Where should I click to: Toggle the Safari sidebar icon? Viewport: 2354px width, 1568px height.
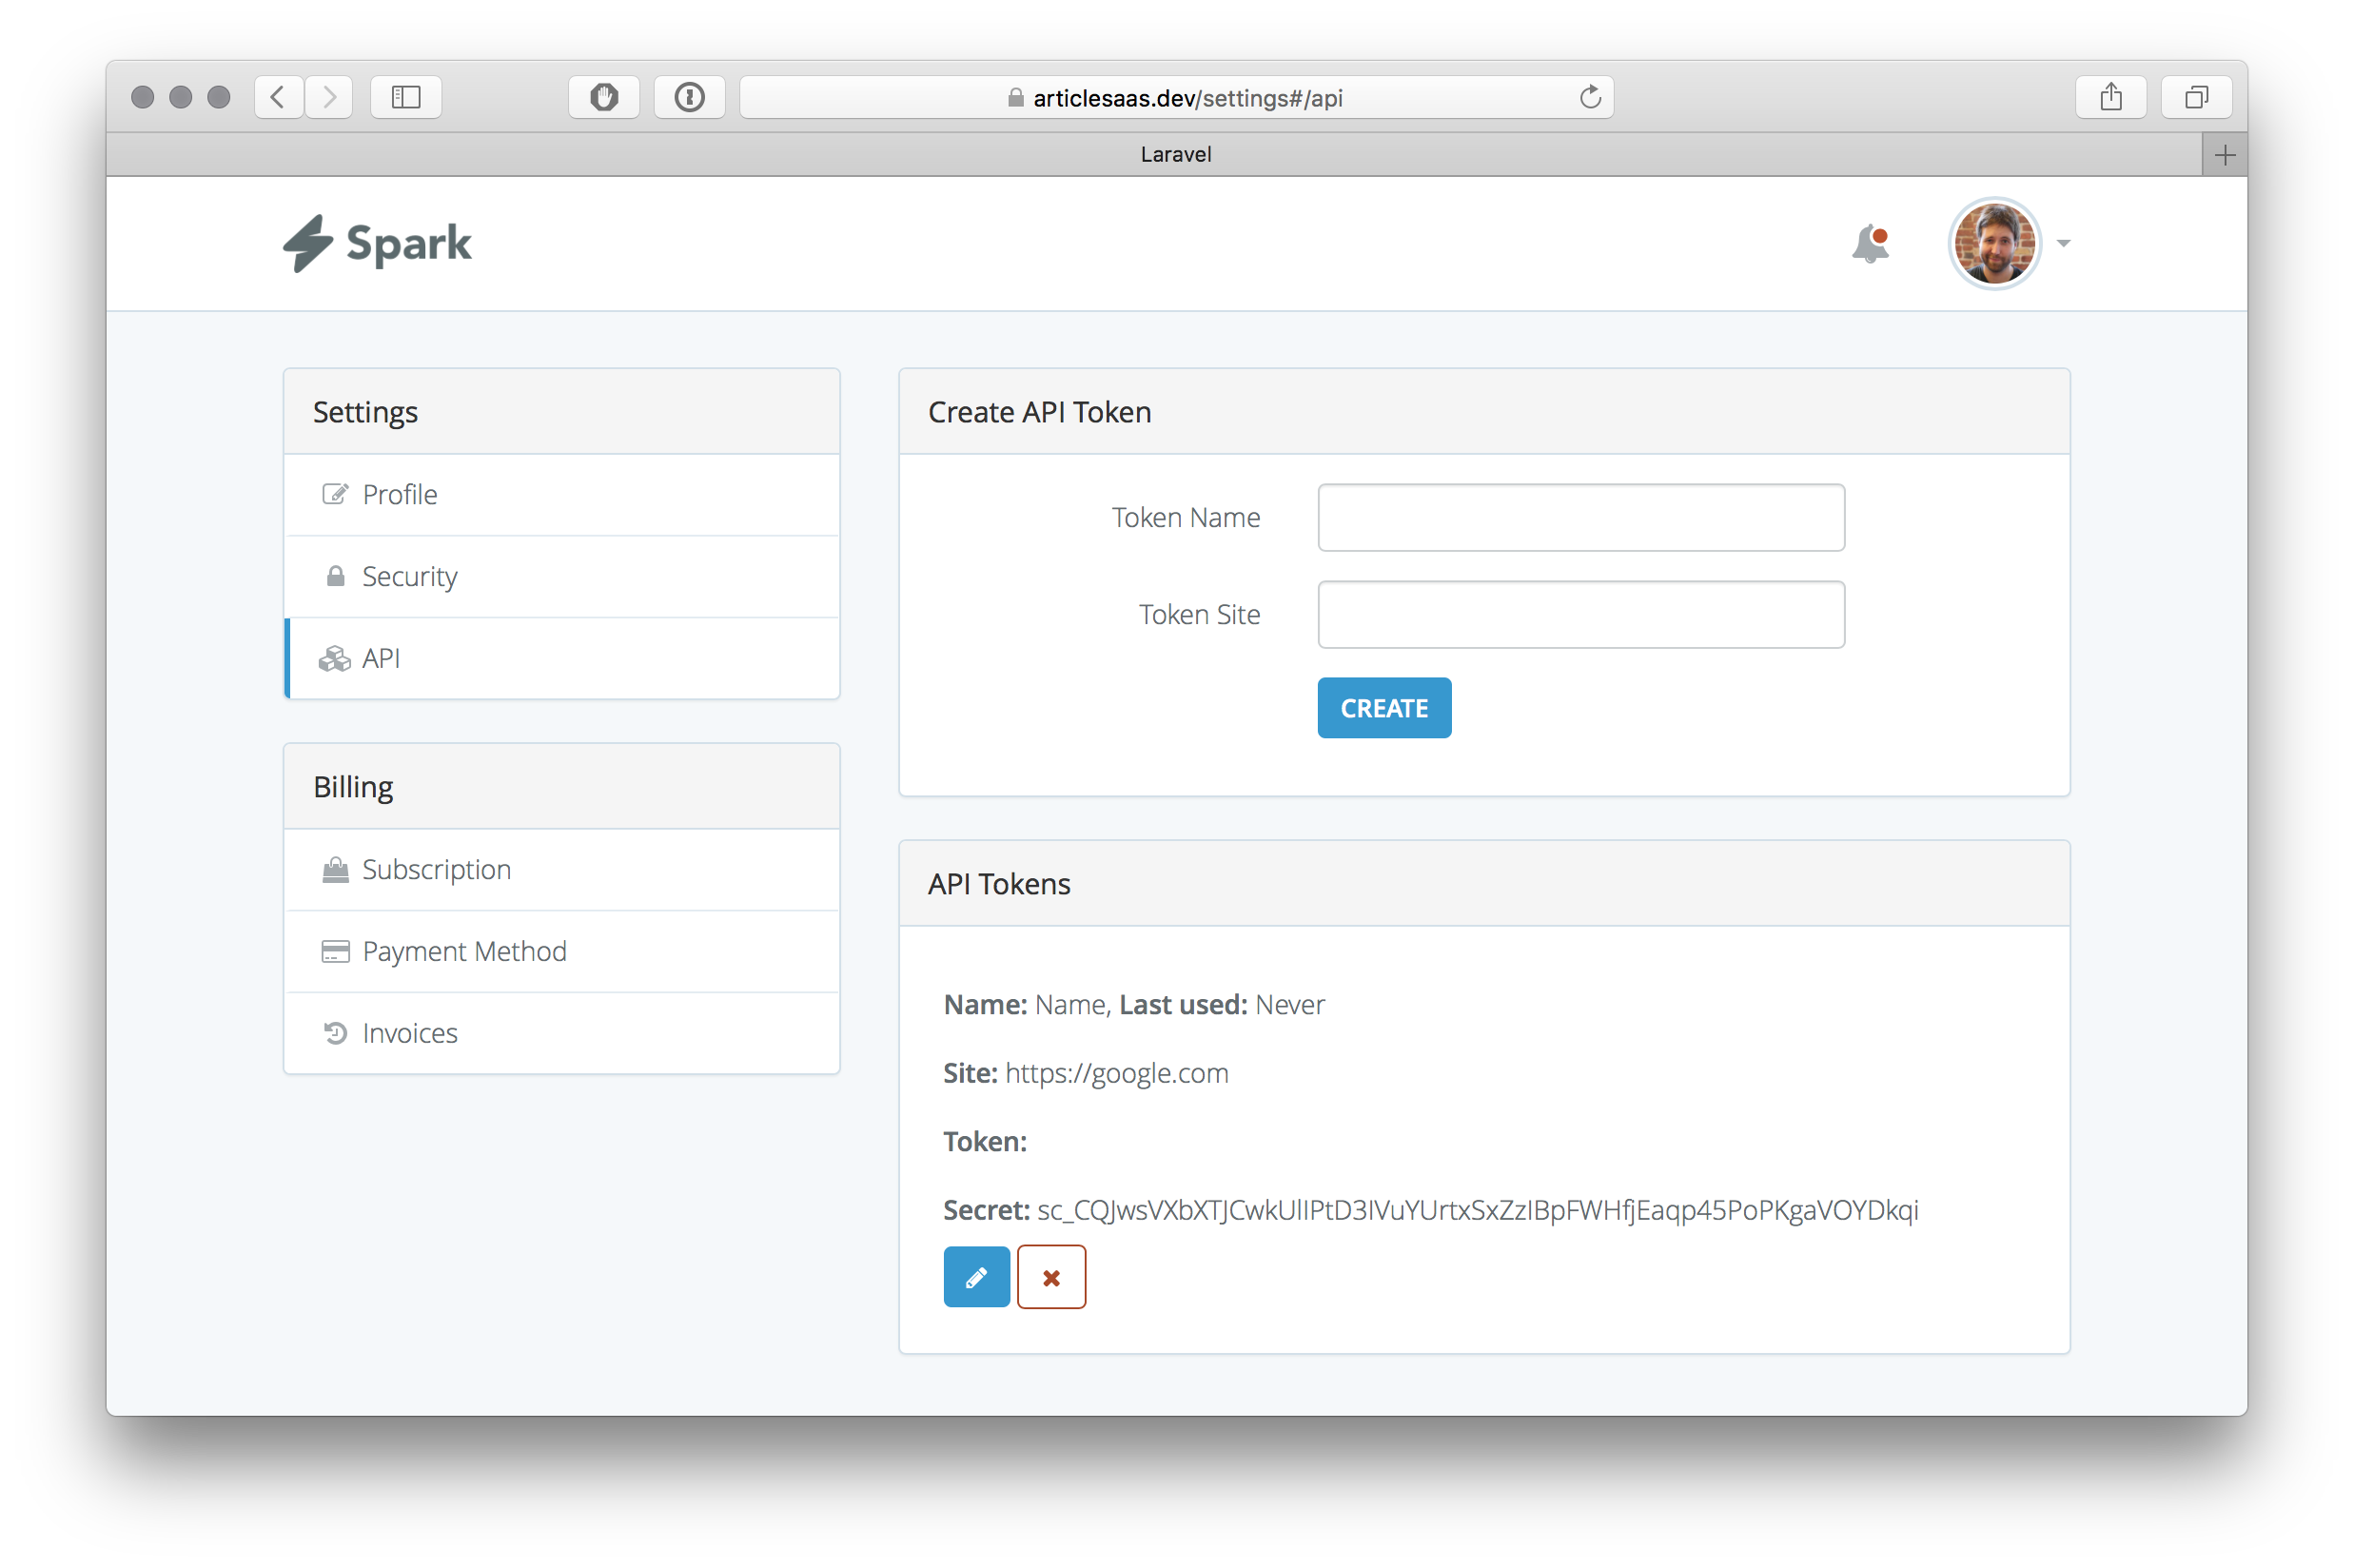(406, 97)
